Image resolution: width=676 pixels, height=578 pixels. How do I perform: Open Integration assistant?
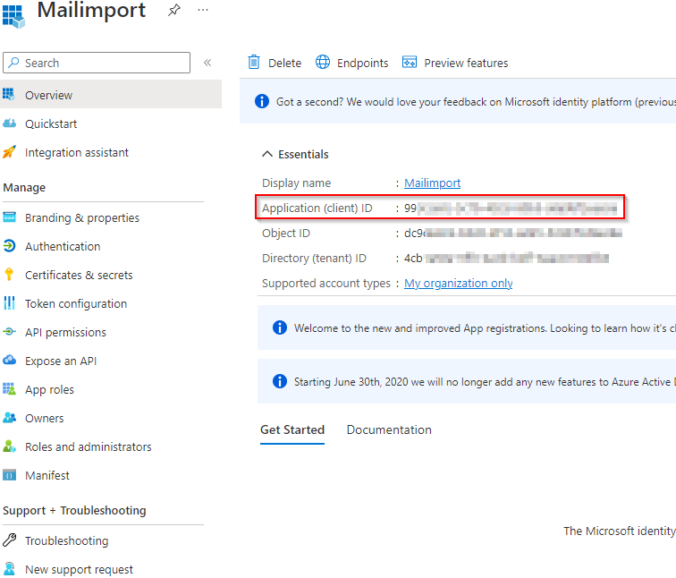77,153
